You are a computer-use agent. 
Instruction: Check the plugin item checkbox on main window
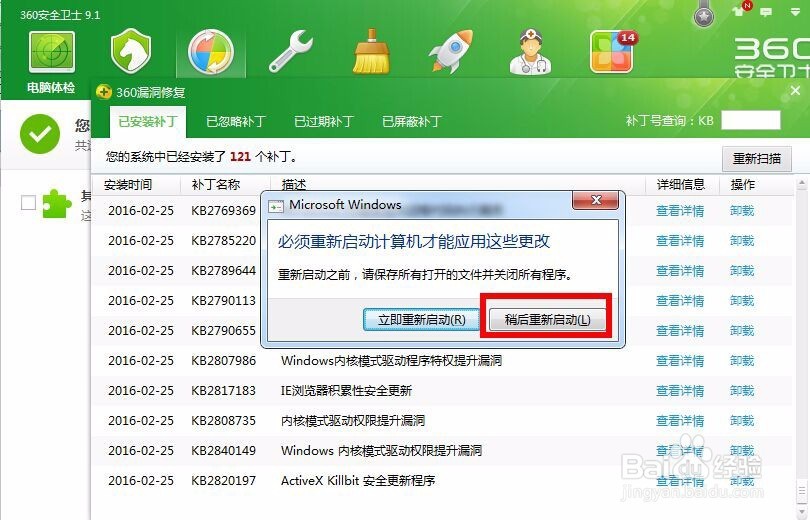click(28, 202)
